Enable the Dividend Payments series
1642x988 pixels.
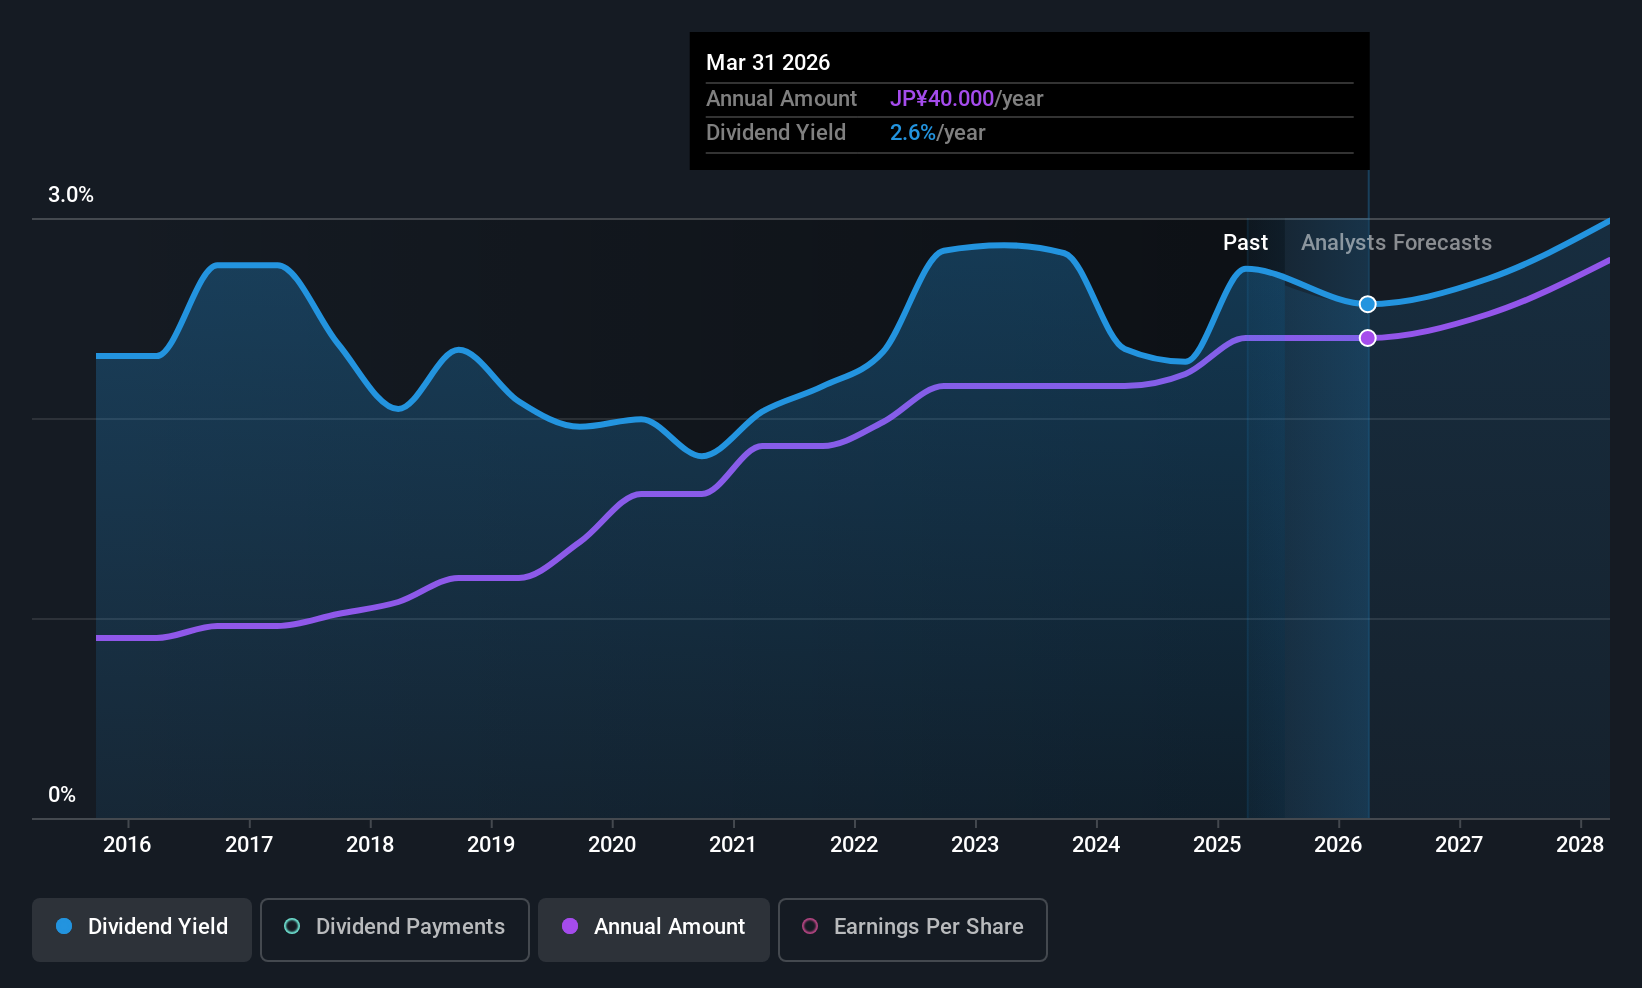point(395,929)
